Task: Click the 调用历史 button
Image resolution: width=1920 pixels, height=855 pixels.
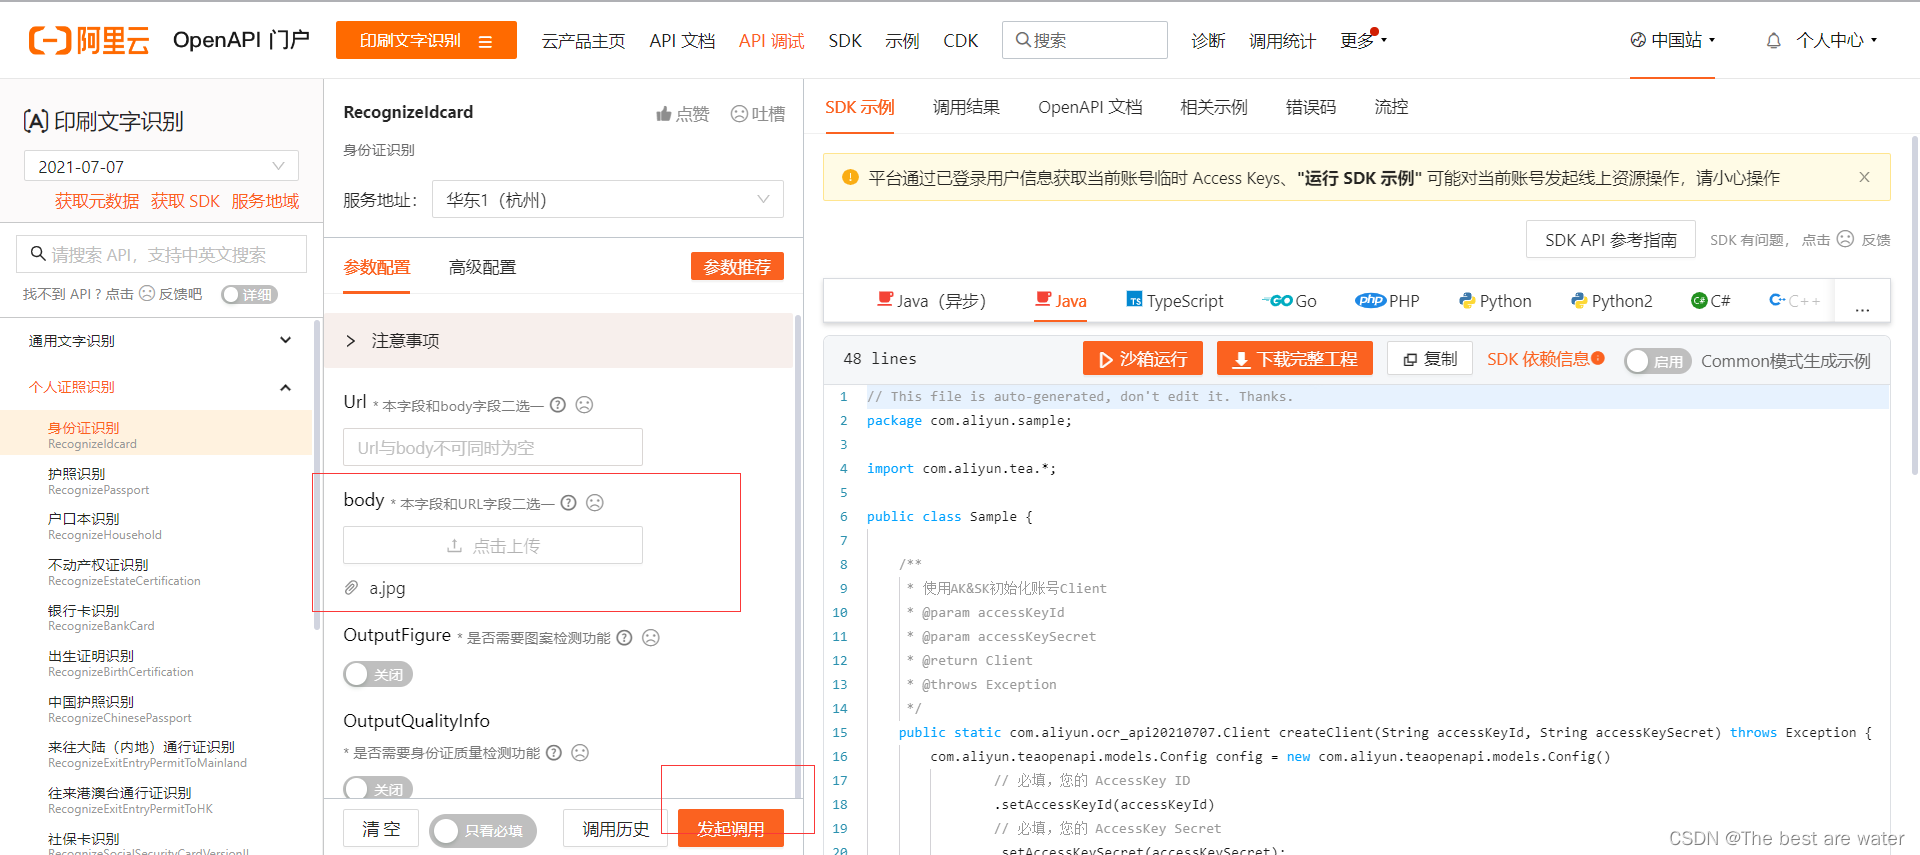Action: (615, 829)
